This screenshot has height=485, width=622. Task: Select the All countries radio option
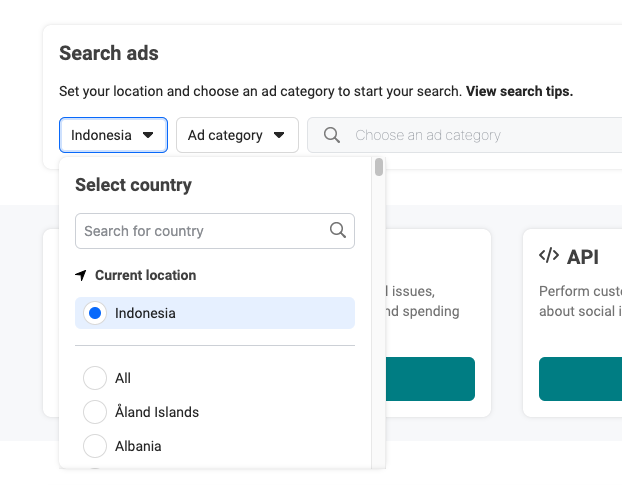pyautogui.click(x=95, y=378)
